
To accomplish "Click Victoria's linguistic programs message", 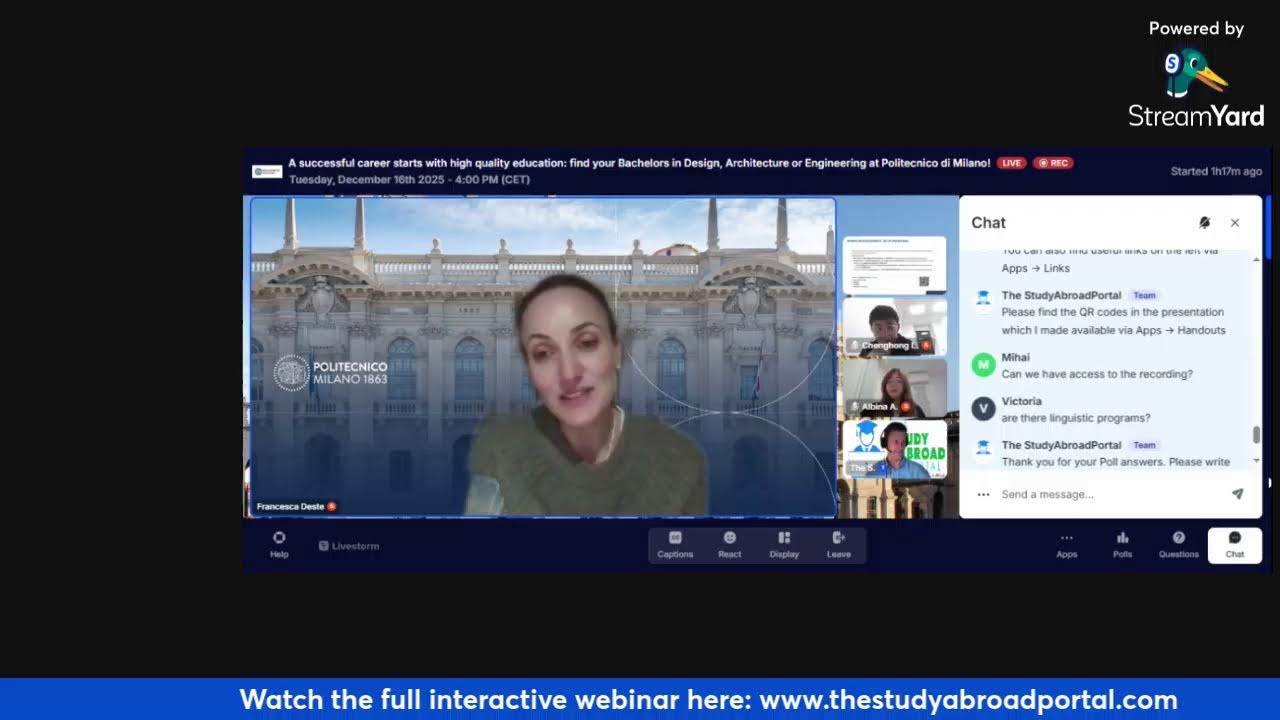I will pos(1076,418).
